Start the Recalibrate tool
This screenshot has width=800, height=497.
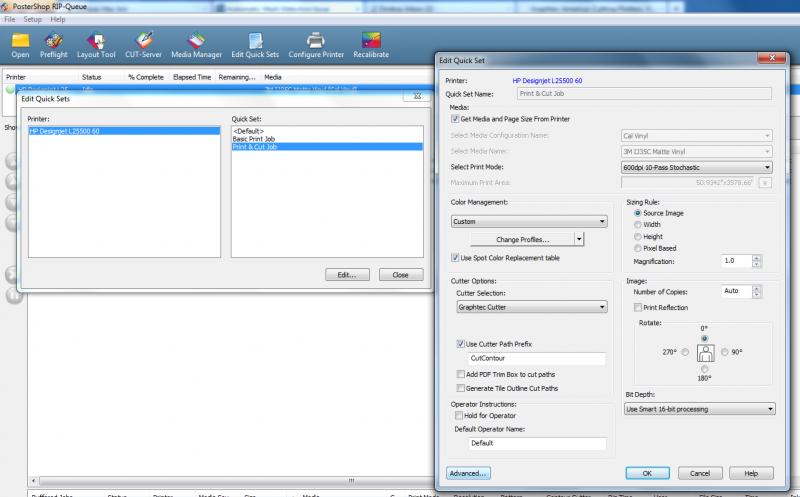(371, 45)
